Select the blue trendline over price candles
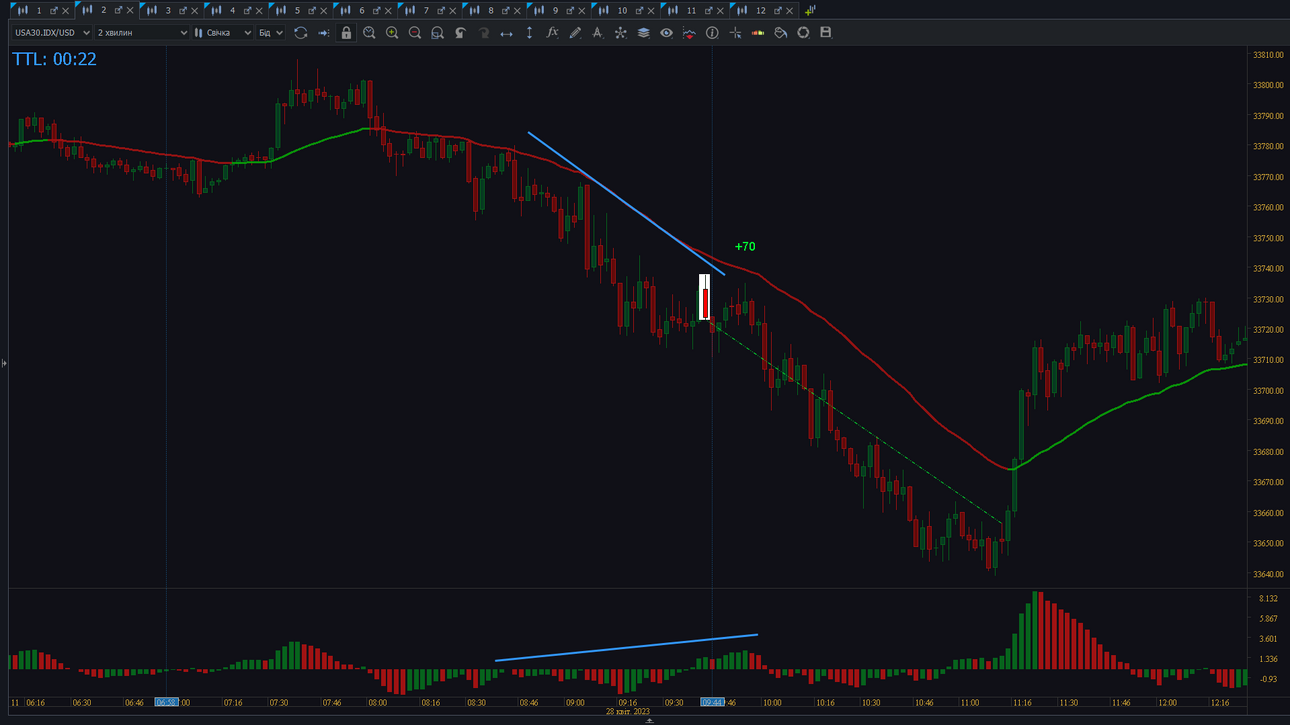1290x725 pixels. point(626,203)
